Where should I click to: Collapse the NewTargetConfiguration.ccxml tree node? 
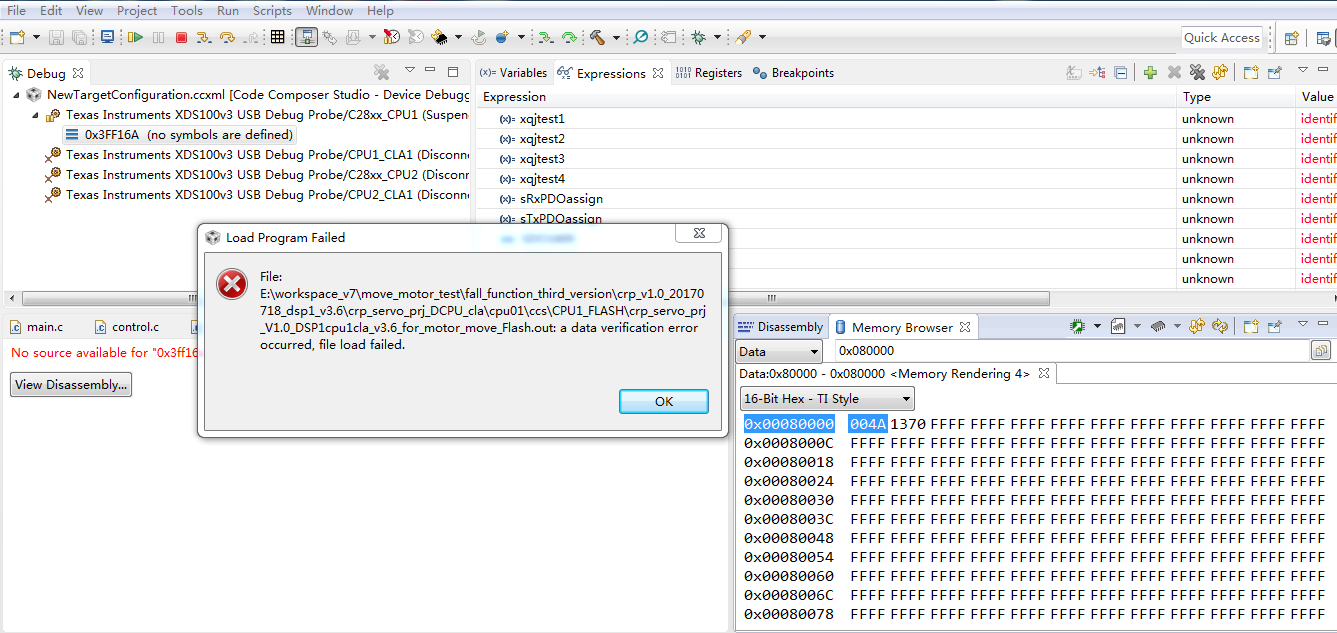click(x=16, y=95)
